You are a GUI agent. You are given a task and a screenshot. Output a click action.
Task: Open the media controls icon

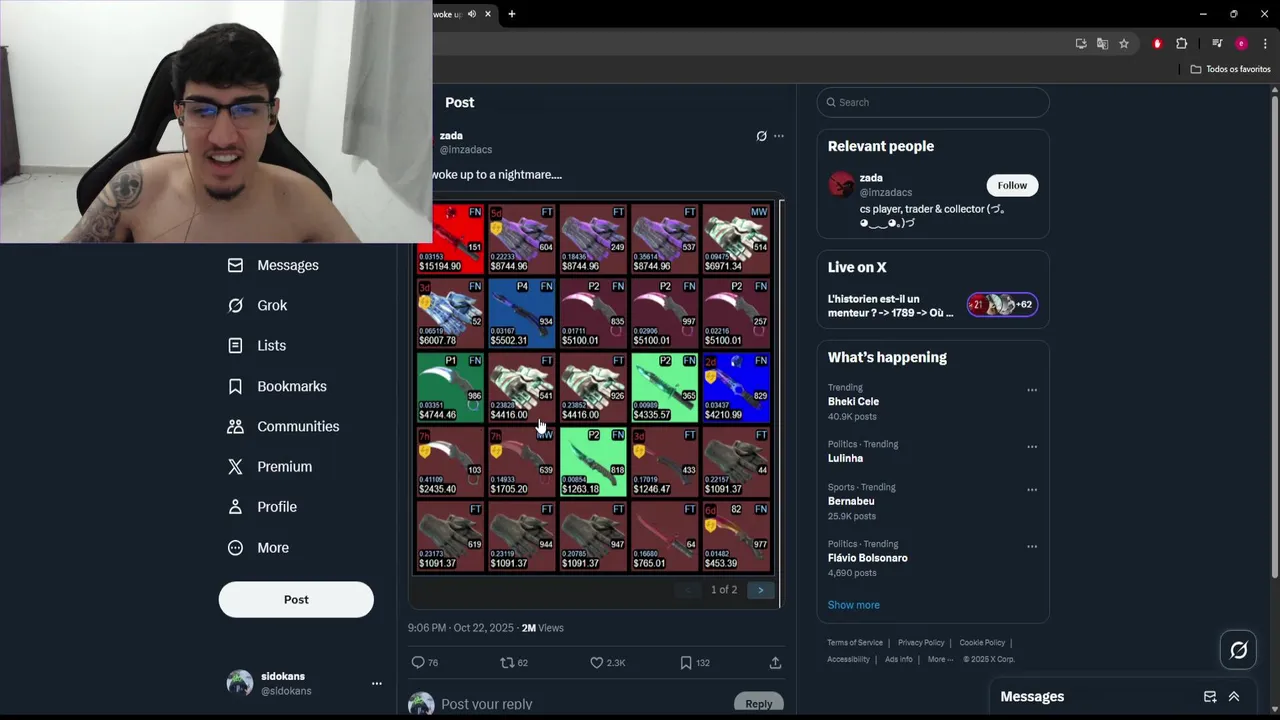(1217, 44)
